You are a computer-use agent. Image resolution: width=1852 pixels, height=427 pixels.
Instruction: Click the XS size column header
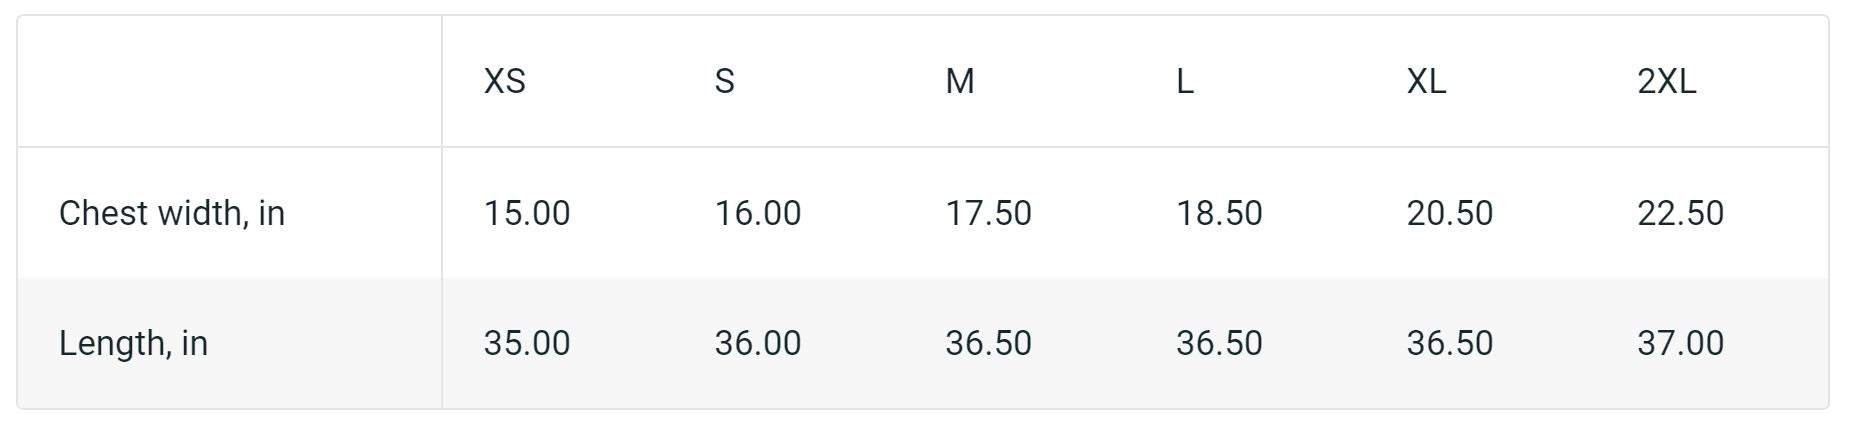[x=504, y=81]
